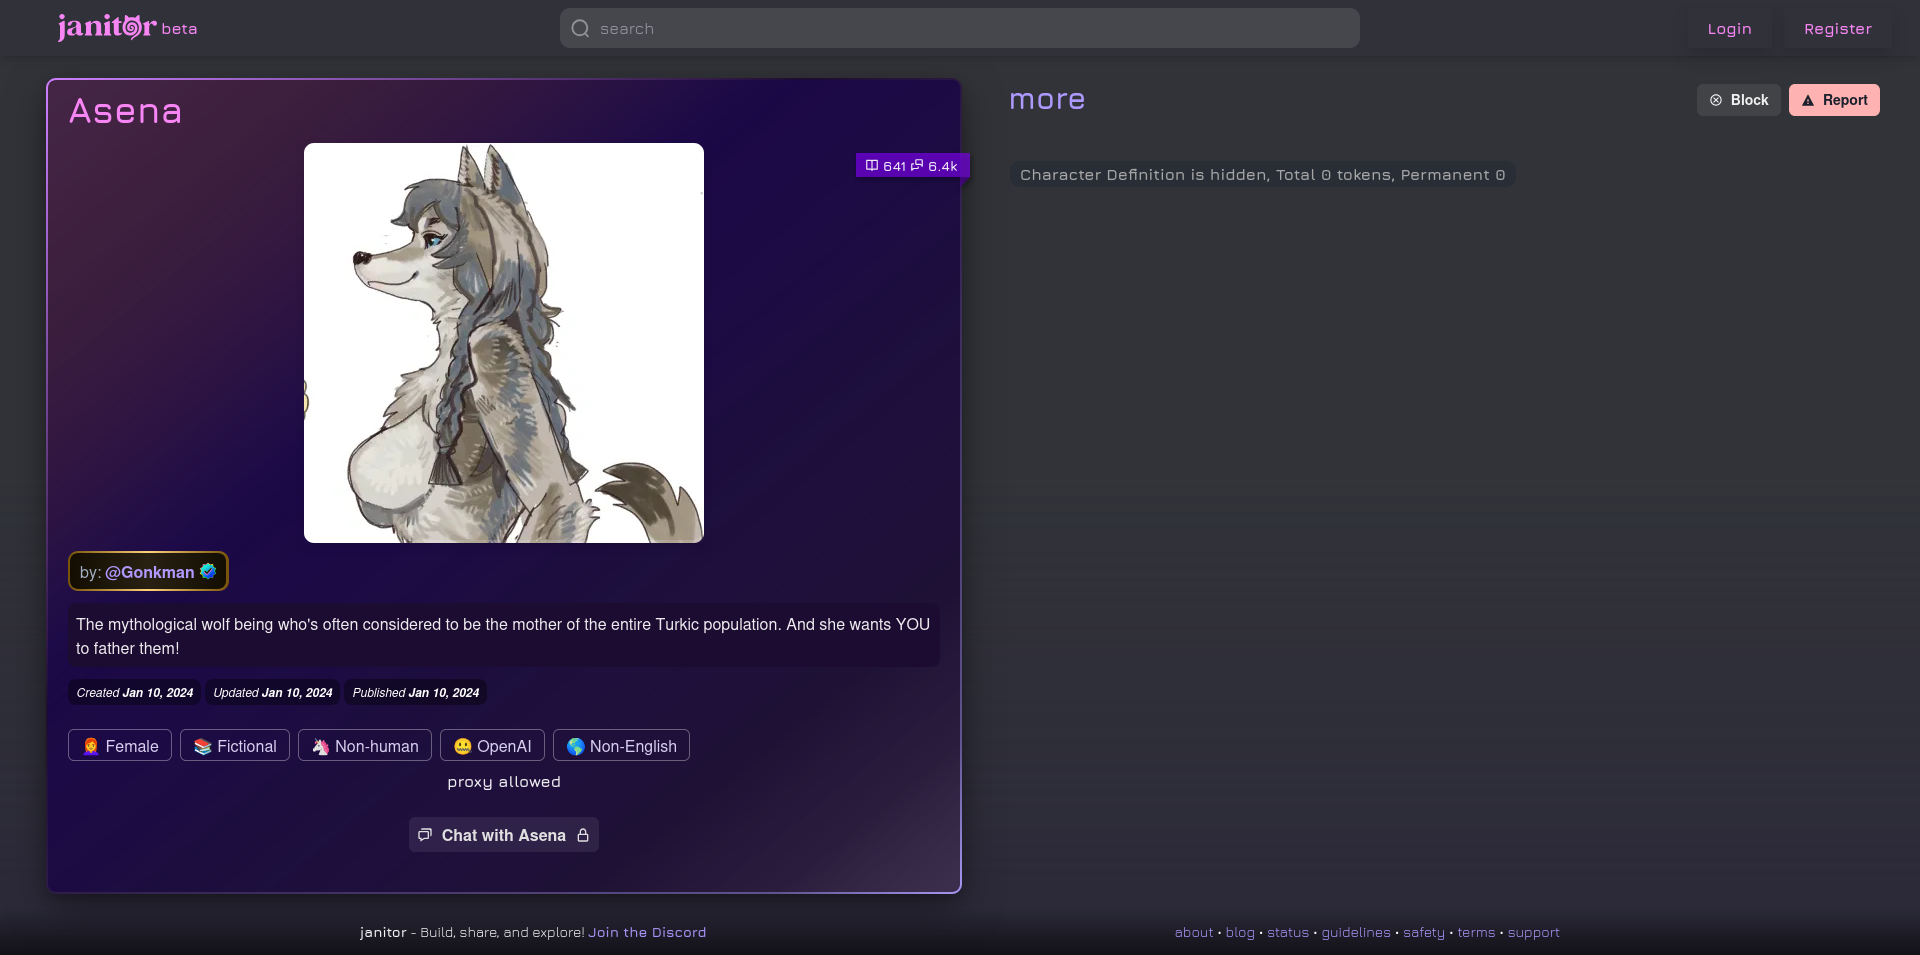Click the lock icon on chat button
Viewport: 1920px width, 955px height.
[x=583, y=835]
